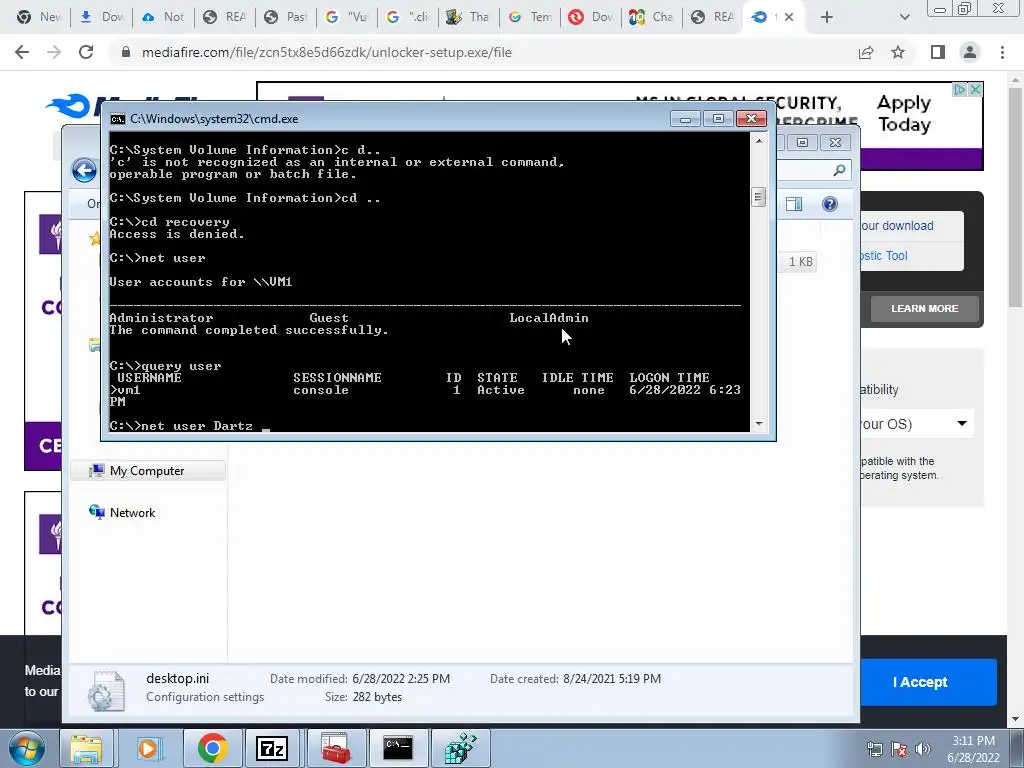
Task: Switch to the 'Cha' tab
Action: pyautogui.click(x=652, y=17)
